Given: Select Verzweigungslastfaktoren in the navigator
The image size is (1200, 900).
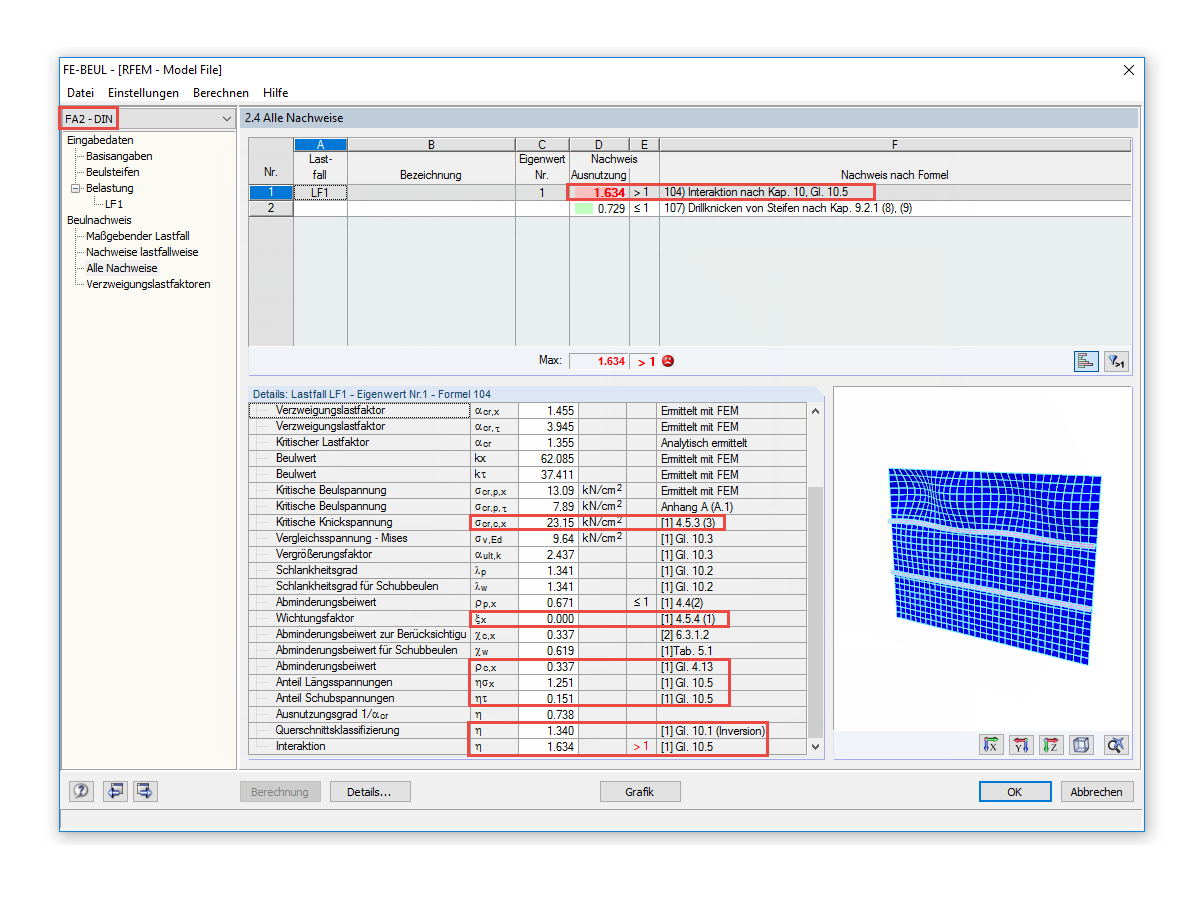Looking at the screenshot, I should point(148,284).
